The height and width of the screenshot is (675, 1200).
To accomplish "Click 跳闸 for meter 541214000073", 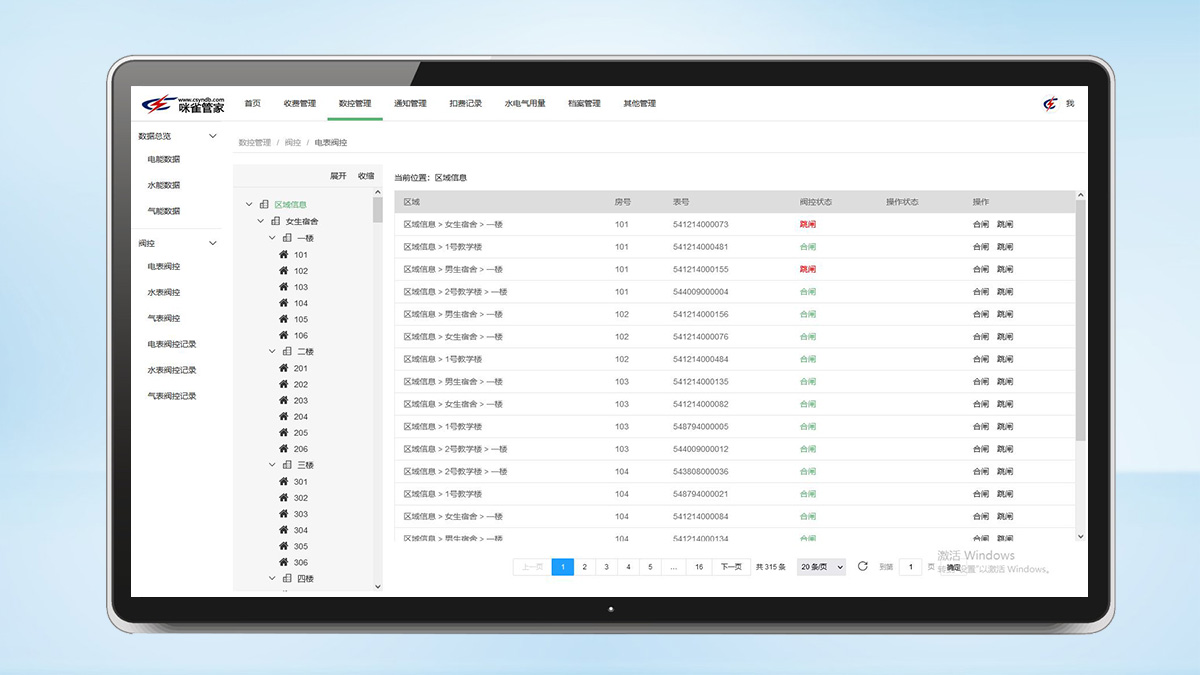I will (x=1005, y=225).
